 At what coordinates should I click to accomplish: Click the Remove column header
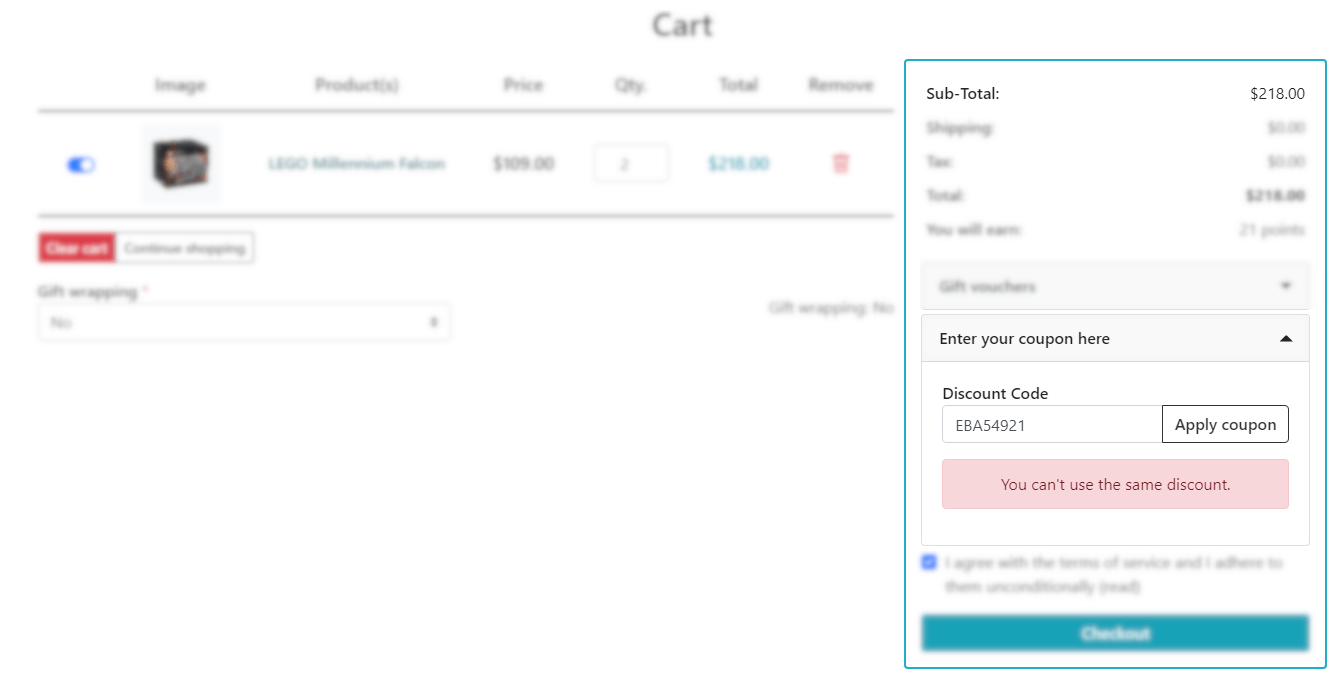tap(841, 85)
